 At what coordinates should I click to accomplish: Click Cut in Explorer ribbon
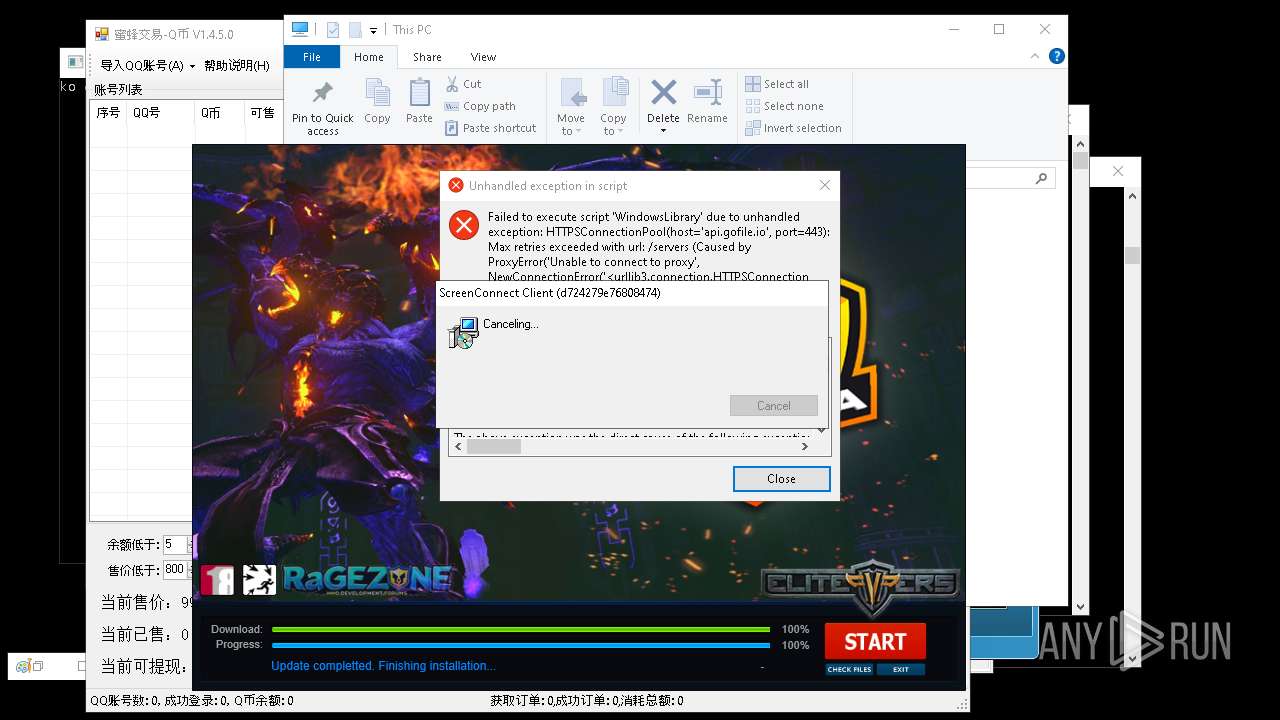coord(463,84)
